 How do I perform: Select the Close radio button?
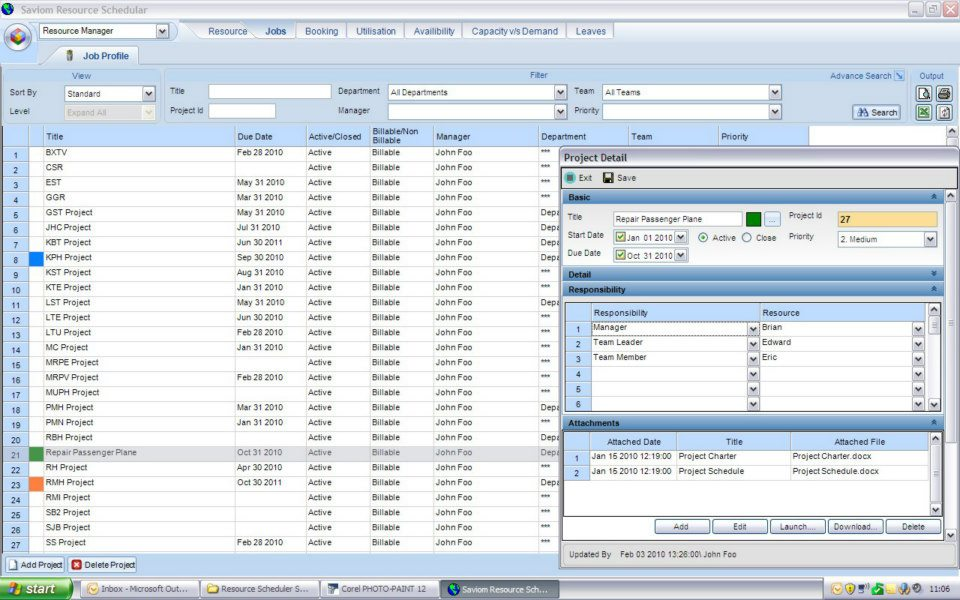747,238
